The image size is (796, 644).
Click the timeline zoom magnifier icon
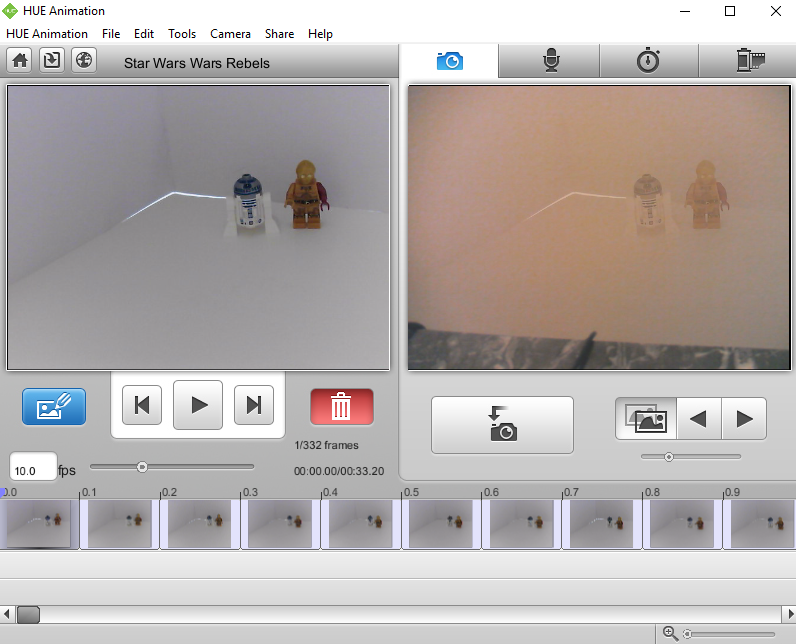(x=671, y=633)
